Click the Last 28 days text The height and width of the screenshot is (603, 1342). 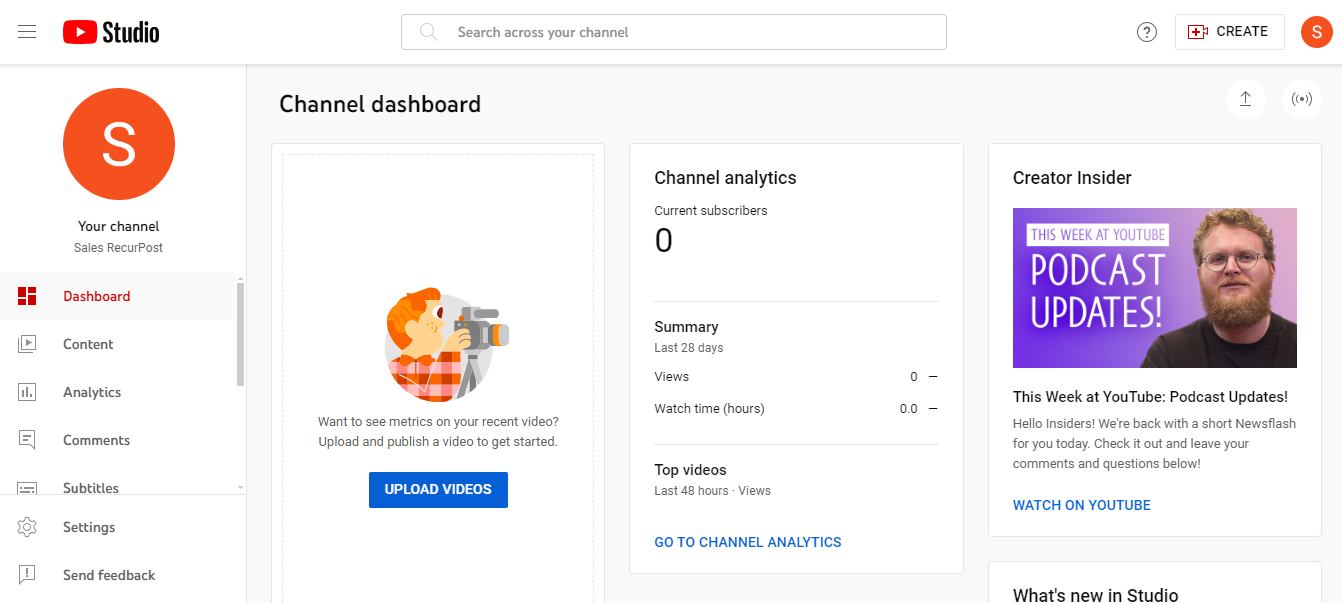click(689, 348)
